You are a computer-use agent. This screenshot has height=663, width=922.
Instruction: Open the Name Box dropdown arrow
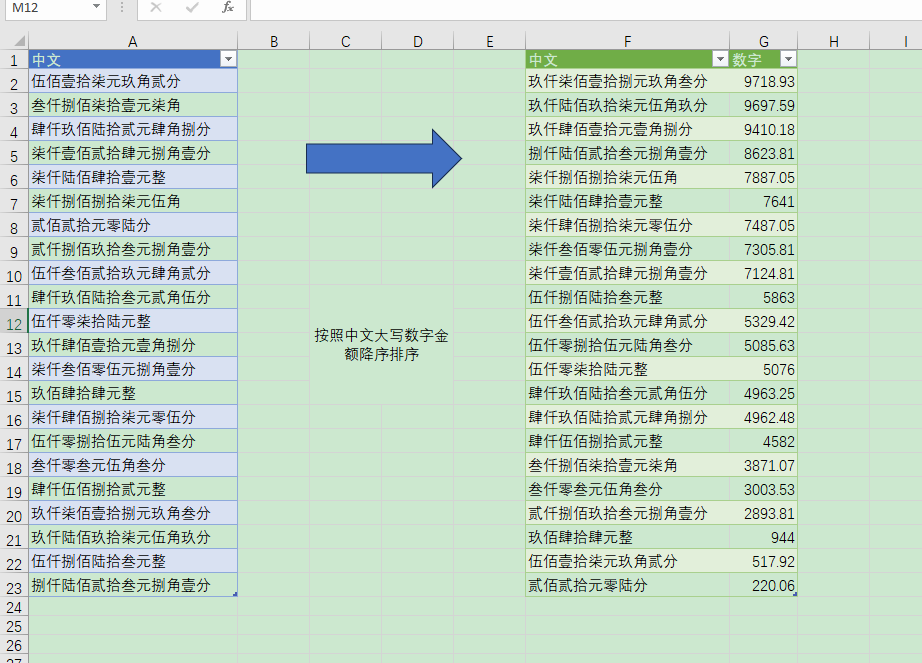96,7
